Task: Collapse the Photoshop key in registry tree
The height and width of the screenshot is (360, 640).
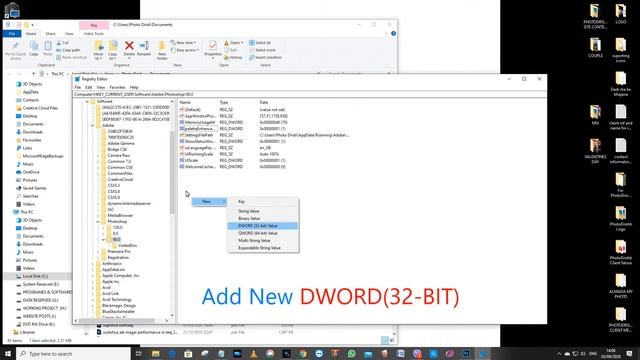Action: click(x=98, y=222)
